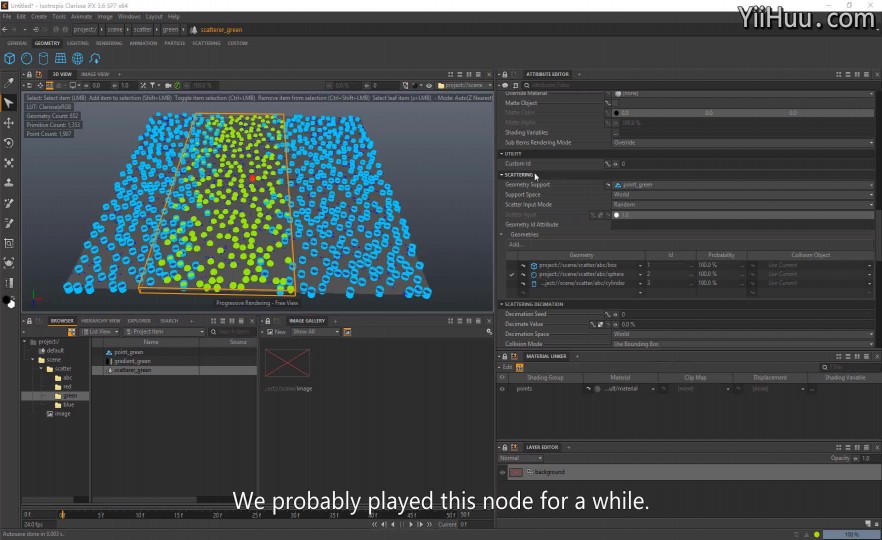Open Support Space dropdown

[x=742, y=195]
